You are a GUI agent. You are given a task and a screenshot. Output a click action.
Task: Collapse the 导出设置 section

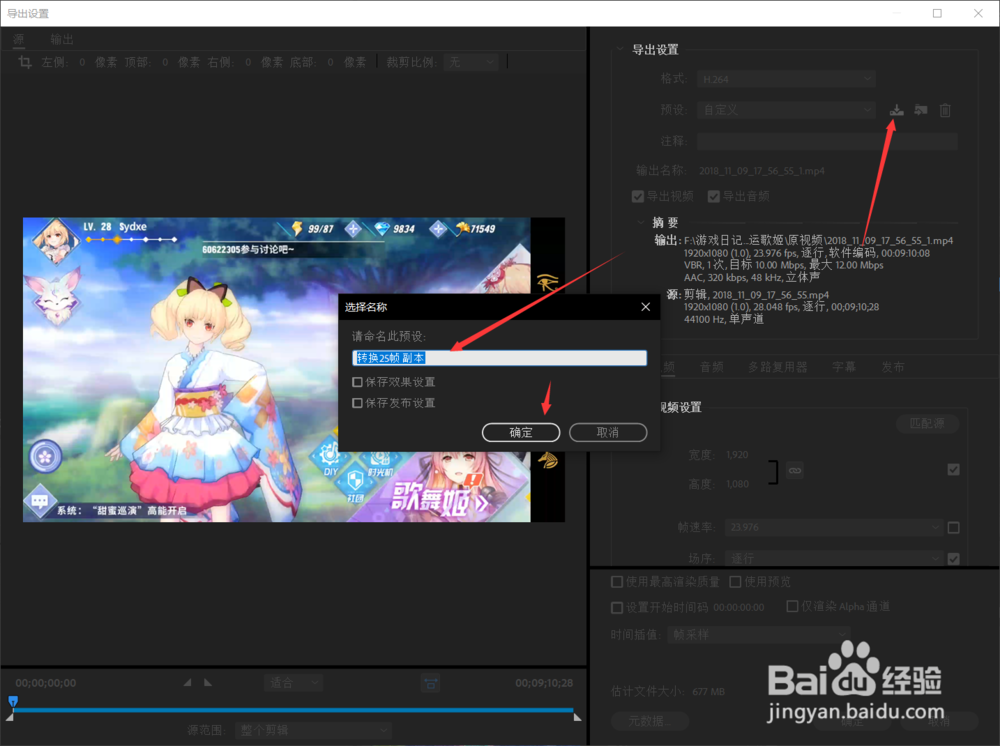620,49
